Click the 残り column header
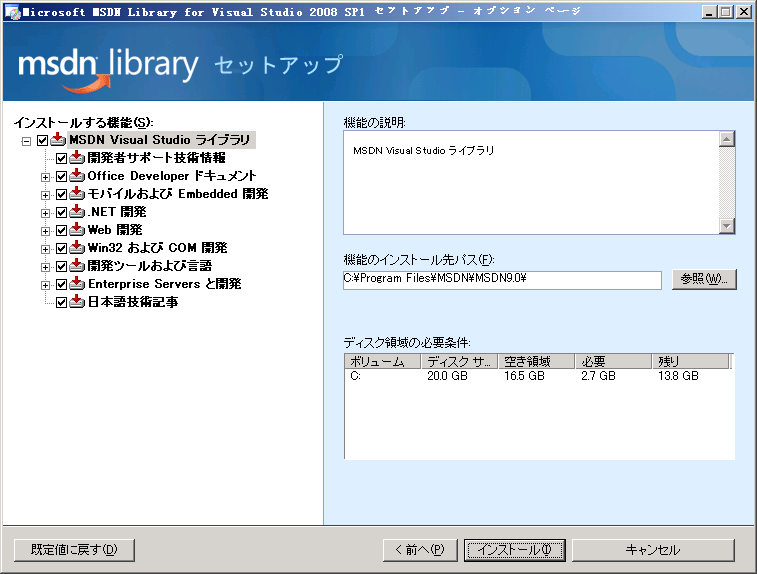The image size is (757, 574). coord(691,361)
